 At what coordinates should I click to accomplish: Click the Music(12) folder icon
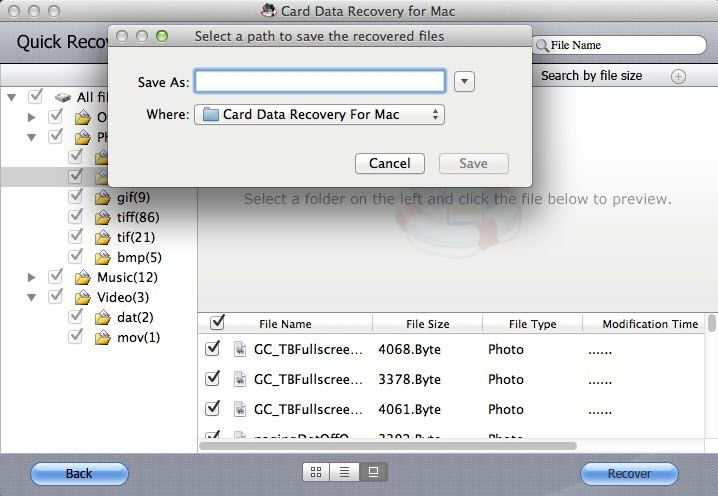tap(81, 277)
